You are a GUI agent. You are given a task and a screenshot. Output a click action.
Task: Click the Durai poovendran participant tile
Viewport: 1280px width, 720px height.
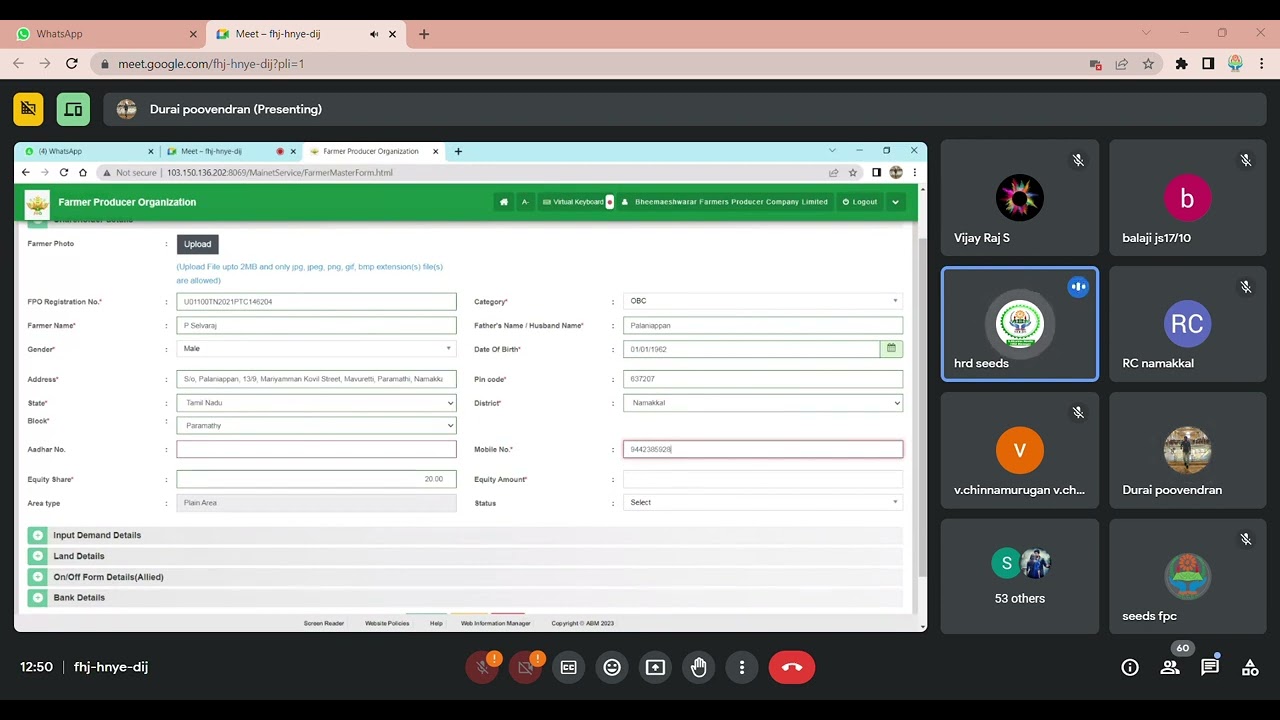click(x=1187, y=451)
